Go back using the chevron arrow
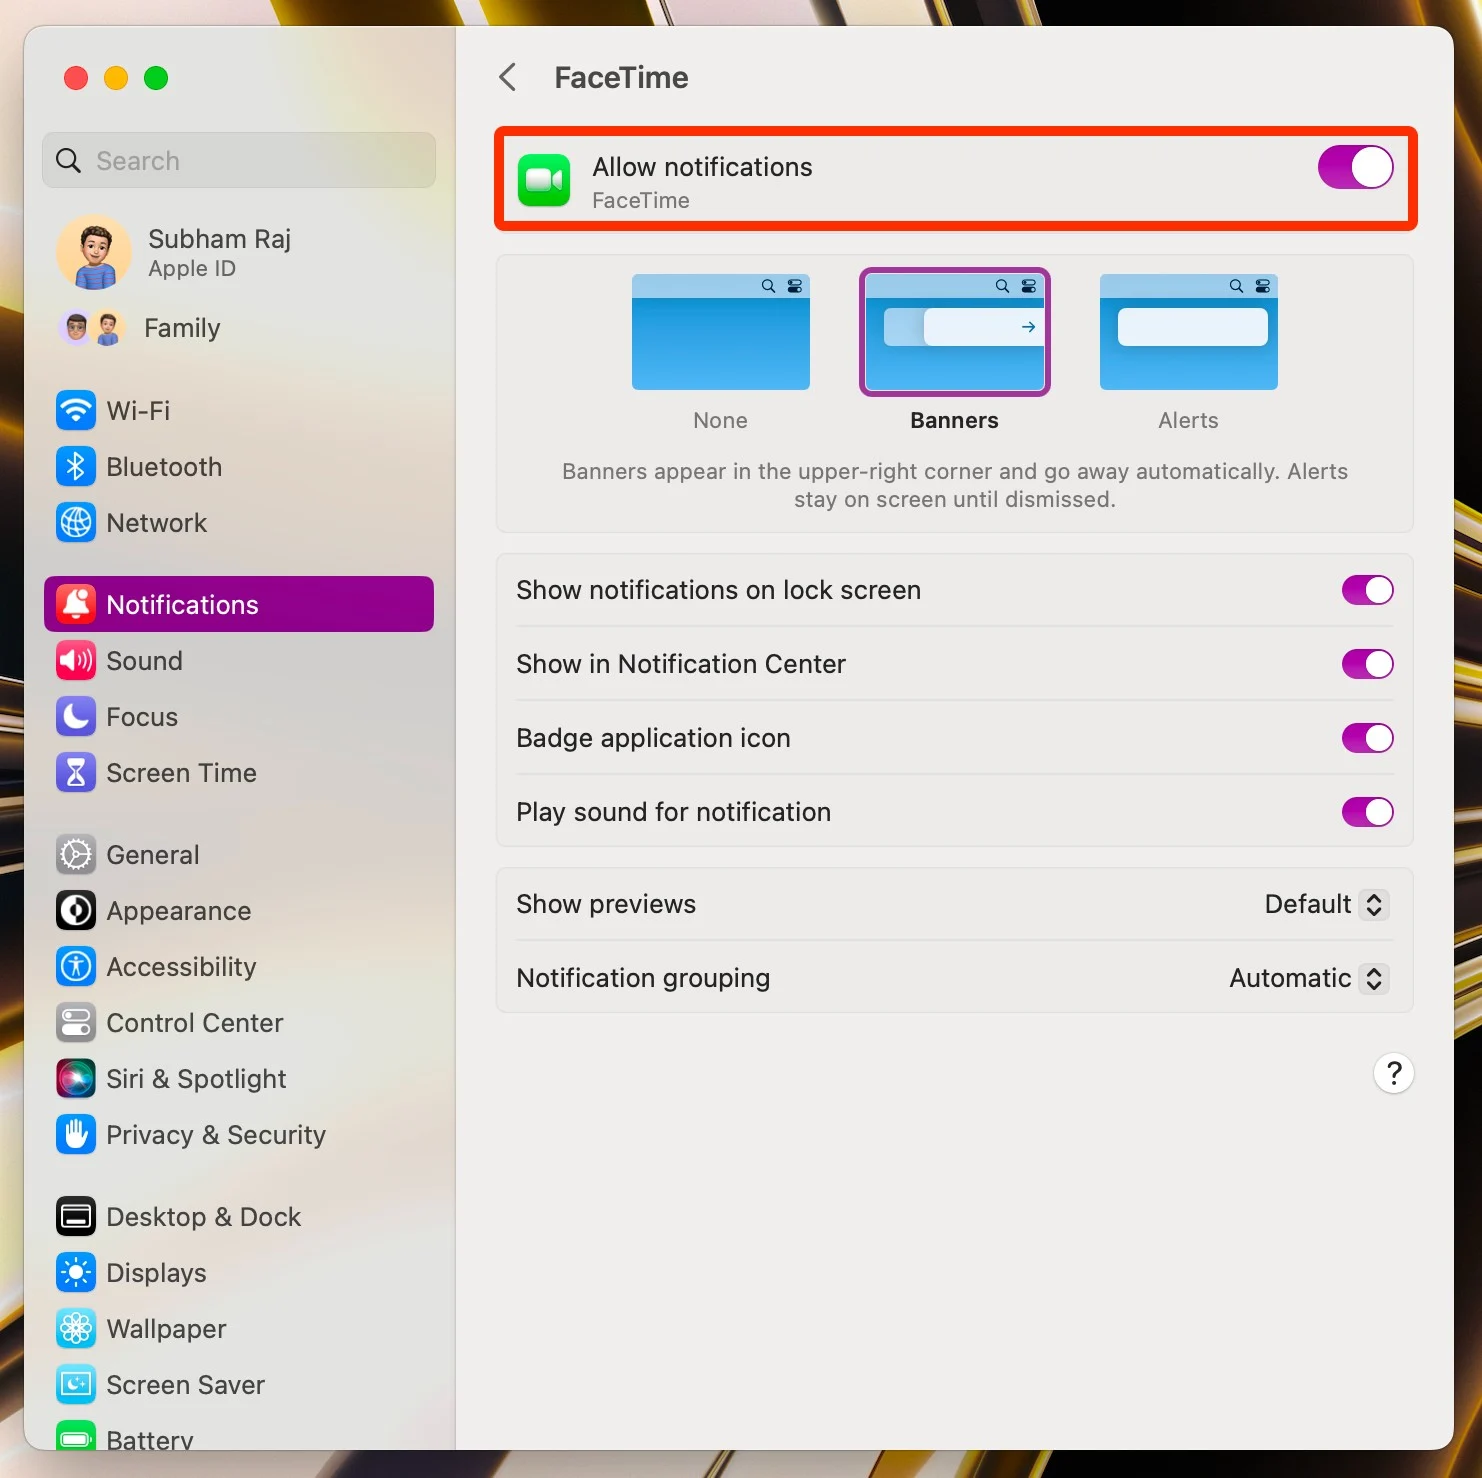The image size is (1482, 1478). tap(508, 77)
